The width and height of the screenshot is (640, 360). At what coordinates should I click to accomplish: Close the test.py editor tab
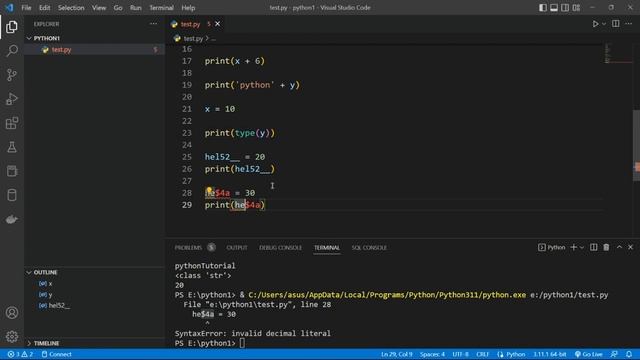pos(218,24)
